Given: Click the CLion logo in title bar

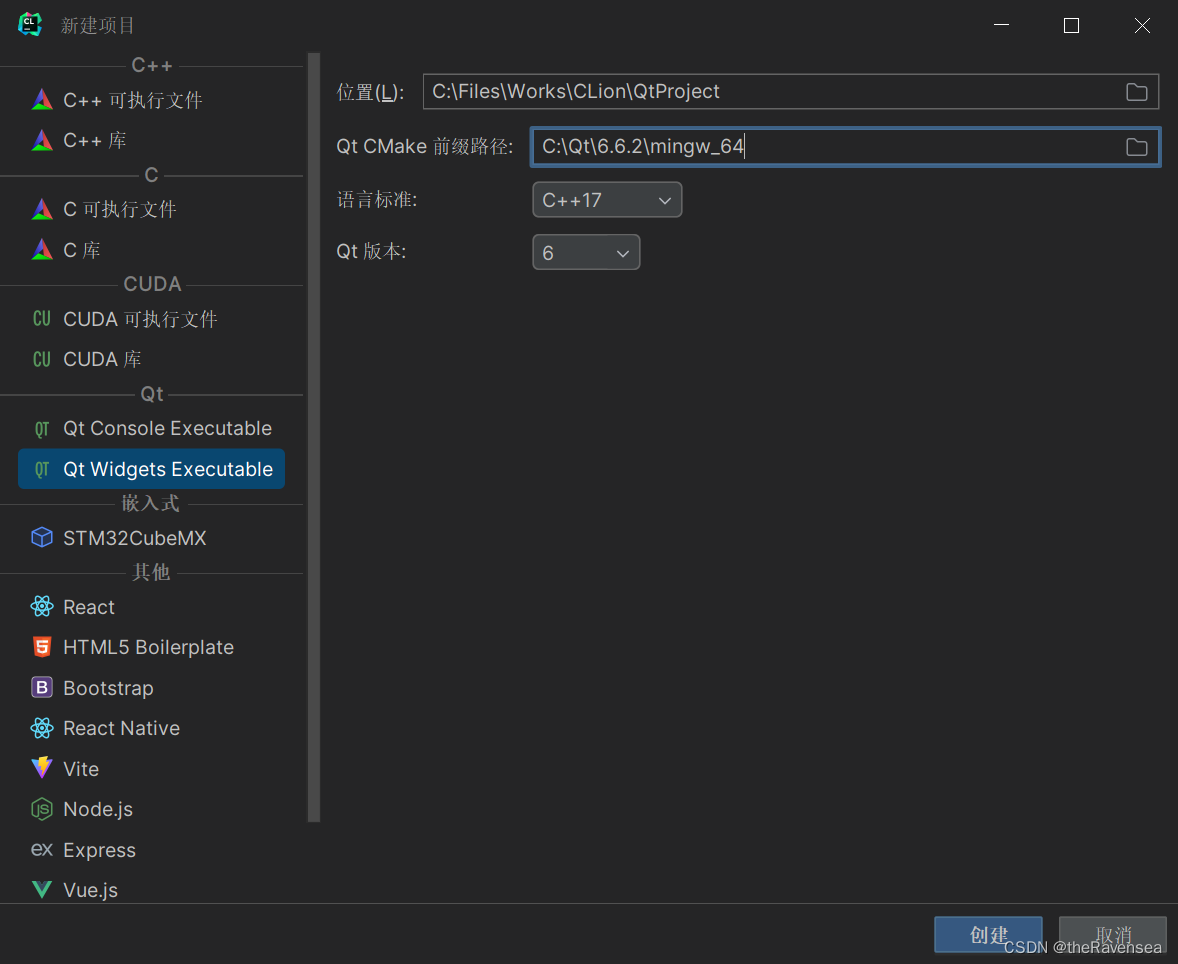Looking at the screenshot, I should click(30, 24).
